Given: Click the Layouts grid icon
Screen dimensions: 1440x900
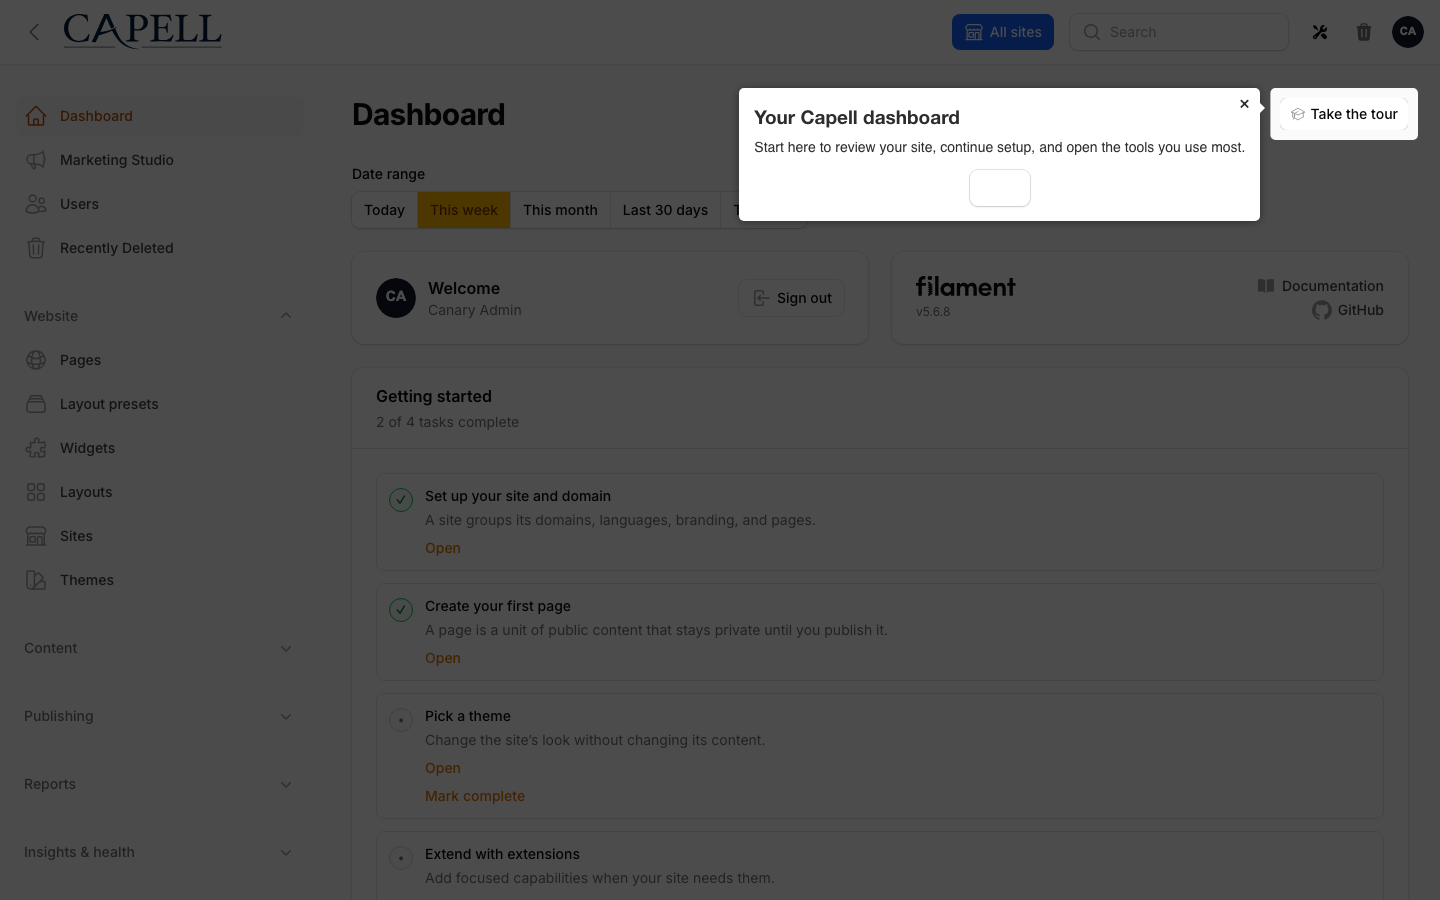Looking at the screenshot, I should pyautogui.click(x=36, y=492).
